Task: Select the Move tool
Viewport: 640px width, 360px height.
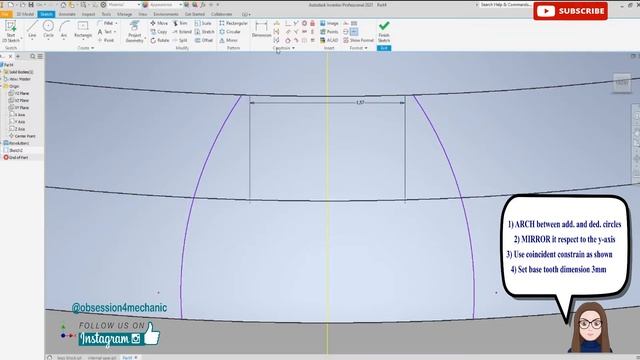Action: [x=159, y=23]
